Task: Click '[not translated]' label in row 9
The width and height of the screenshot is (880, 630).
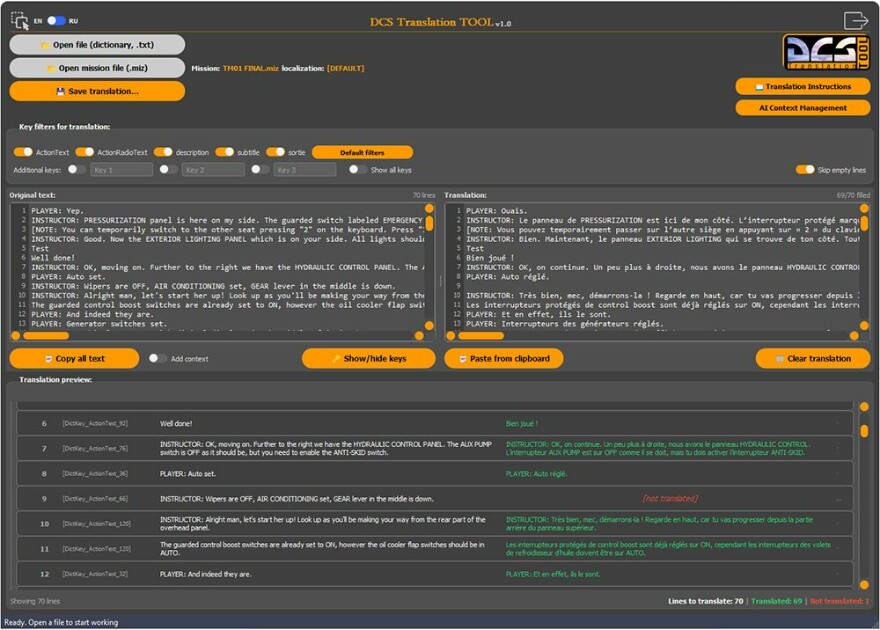Action: coord(671,498)
